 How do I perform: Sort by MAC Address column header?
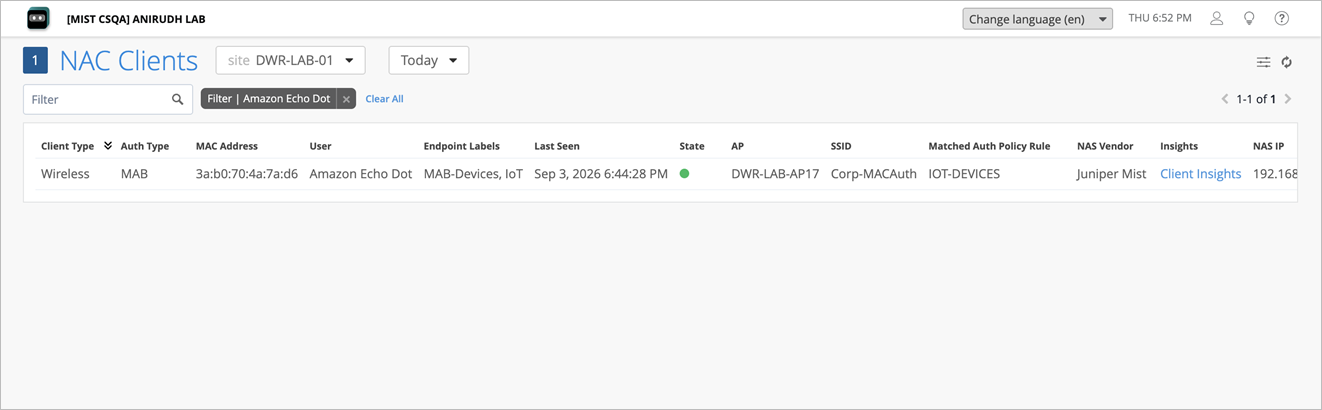point(227,146)
